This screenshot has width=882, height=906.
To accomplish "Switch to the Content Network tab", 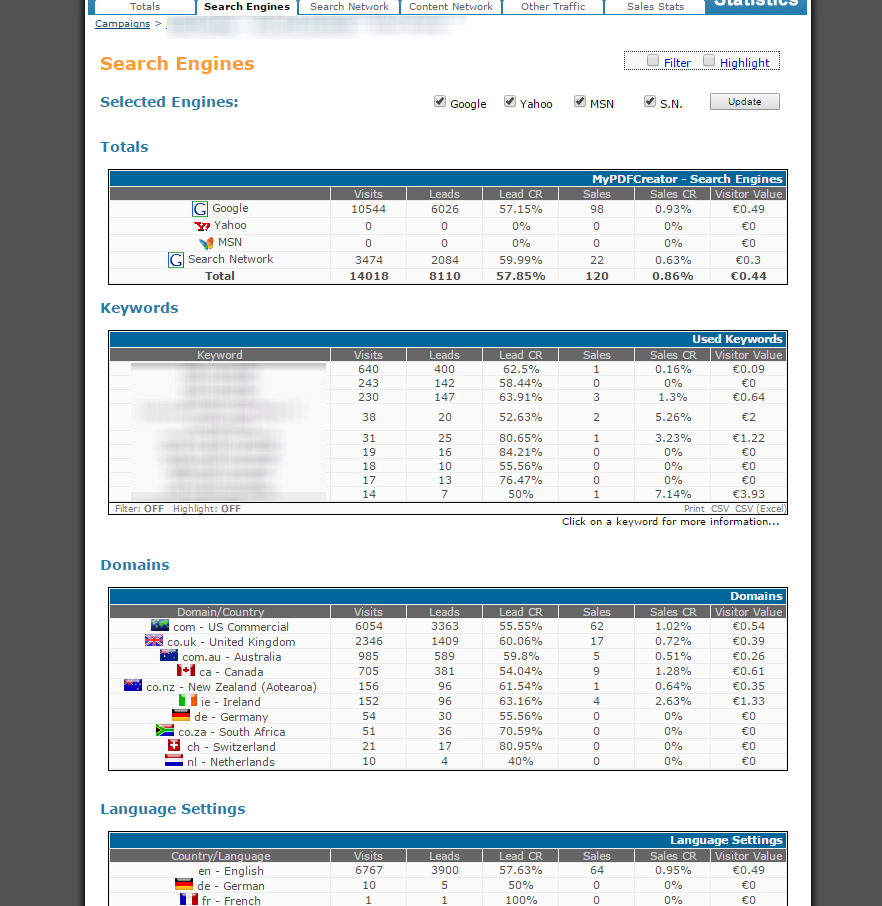I will tap(450, 7).
